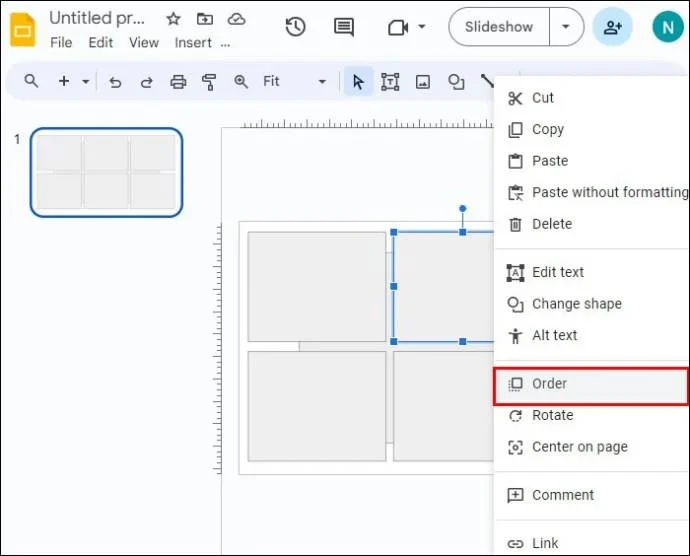The width and height of the screenshot is (690, 556).
Task: Select the arrow Select tool
Action: coord(358,82)
